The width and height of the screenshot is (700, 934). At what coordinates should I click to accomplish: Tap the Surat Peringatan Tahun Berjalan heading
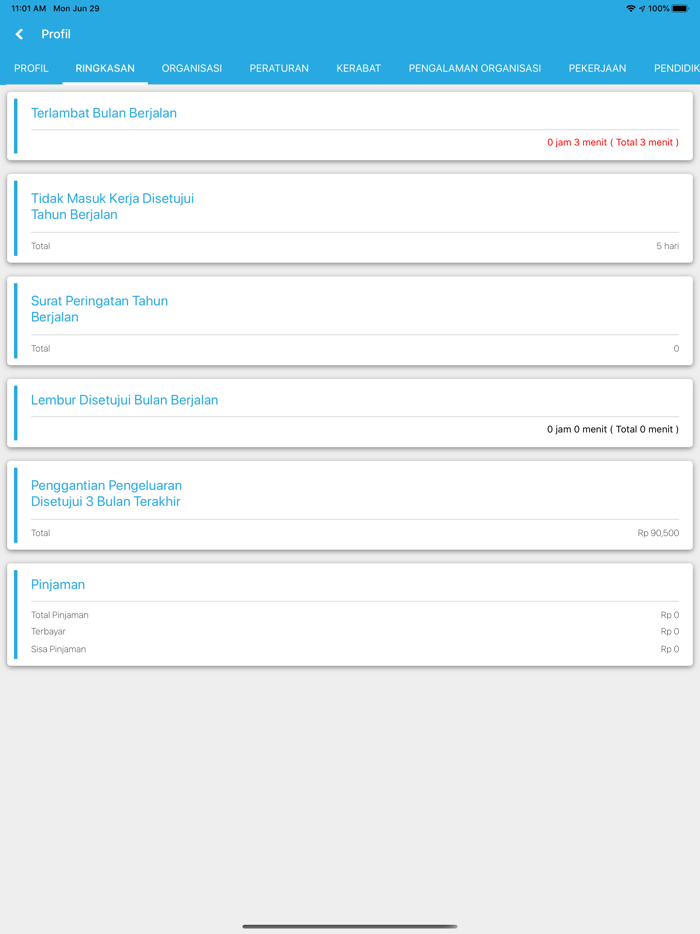(x=99, y=309)
